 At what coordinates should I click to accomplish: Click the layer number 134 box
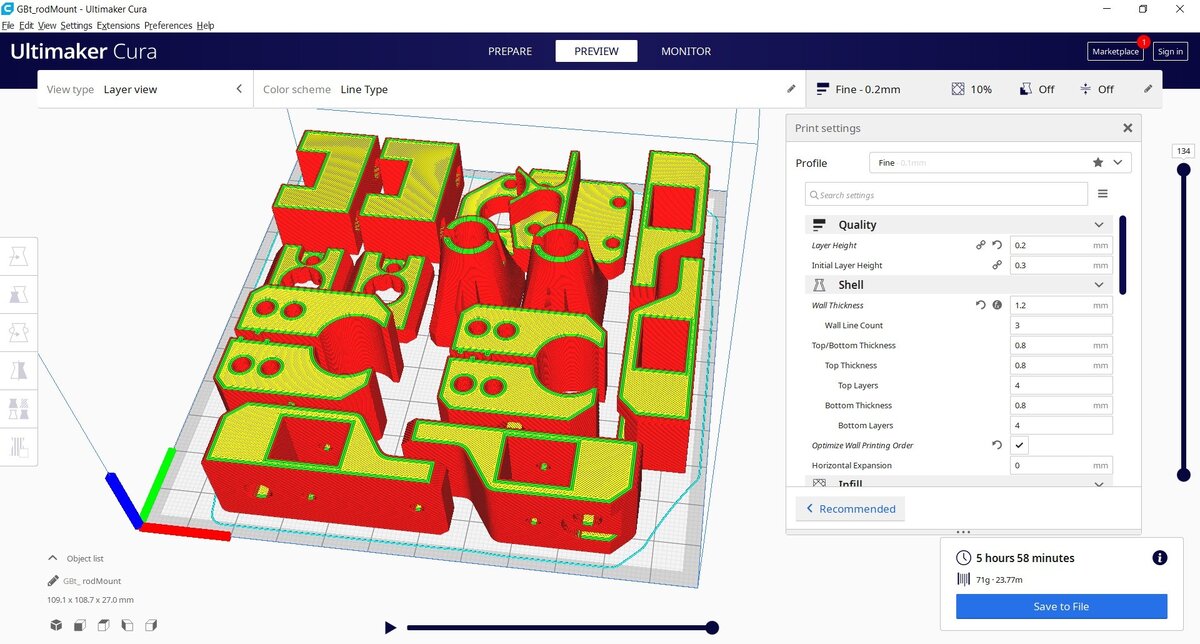pos(1184,151)
